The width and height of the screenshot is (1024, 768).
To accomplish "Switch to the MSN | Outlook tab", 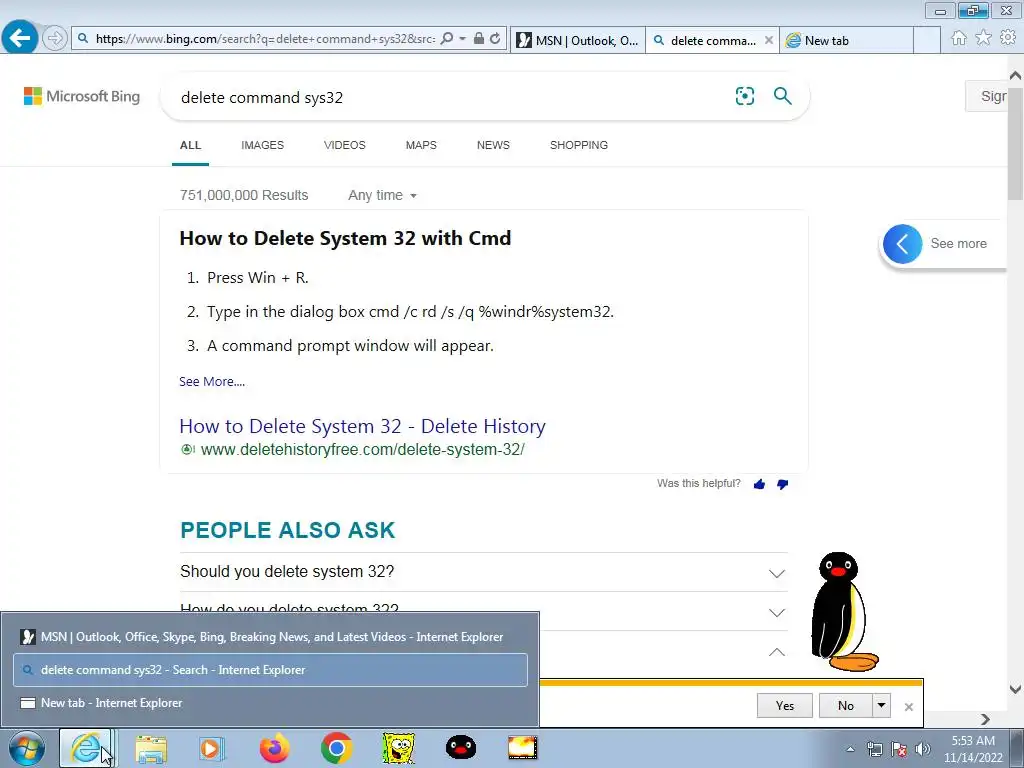I will (x=577, y=40).
